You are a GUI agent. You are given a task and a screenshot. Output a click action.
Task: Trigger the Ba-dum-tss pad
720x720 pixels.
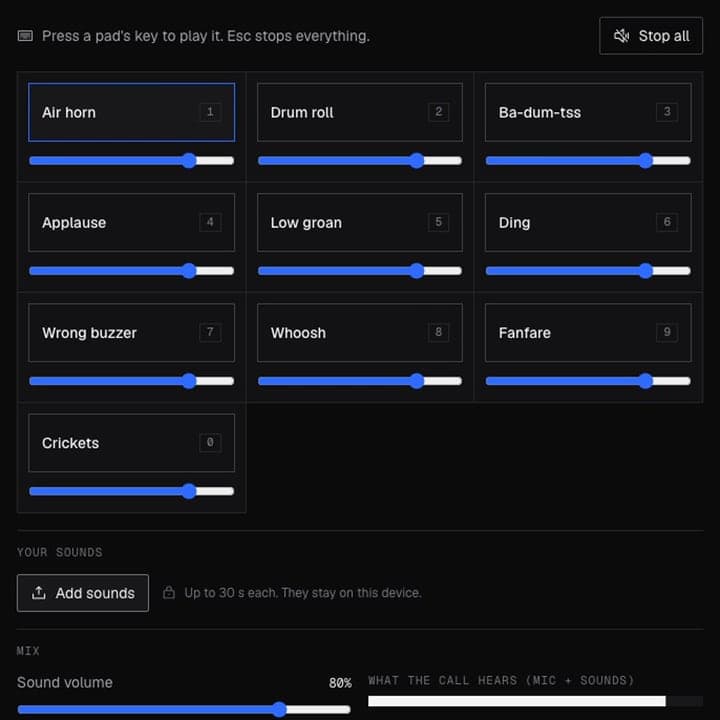pyautogui.click(x=588, y=112)
